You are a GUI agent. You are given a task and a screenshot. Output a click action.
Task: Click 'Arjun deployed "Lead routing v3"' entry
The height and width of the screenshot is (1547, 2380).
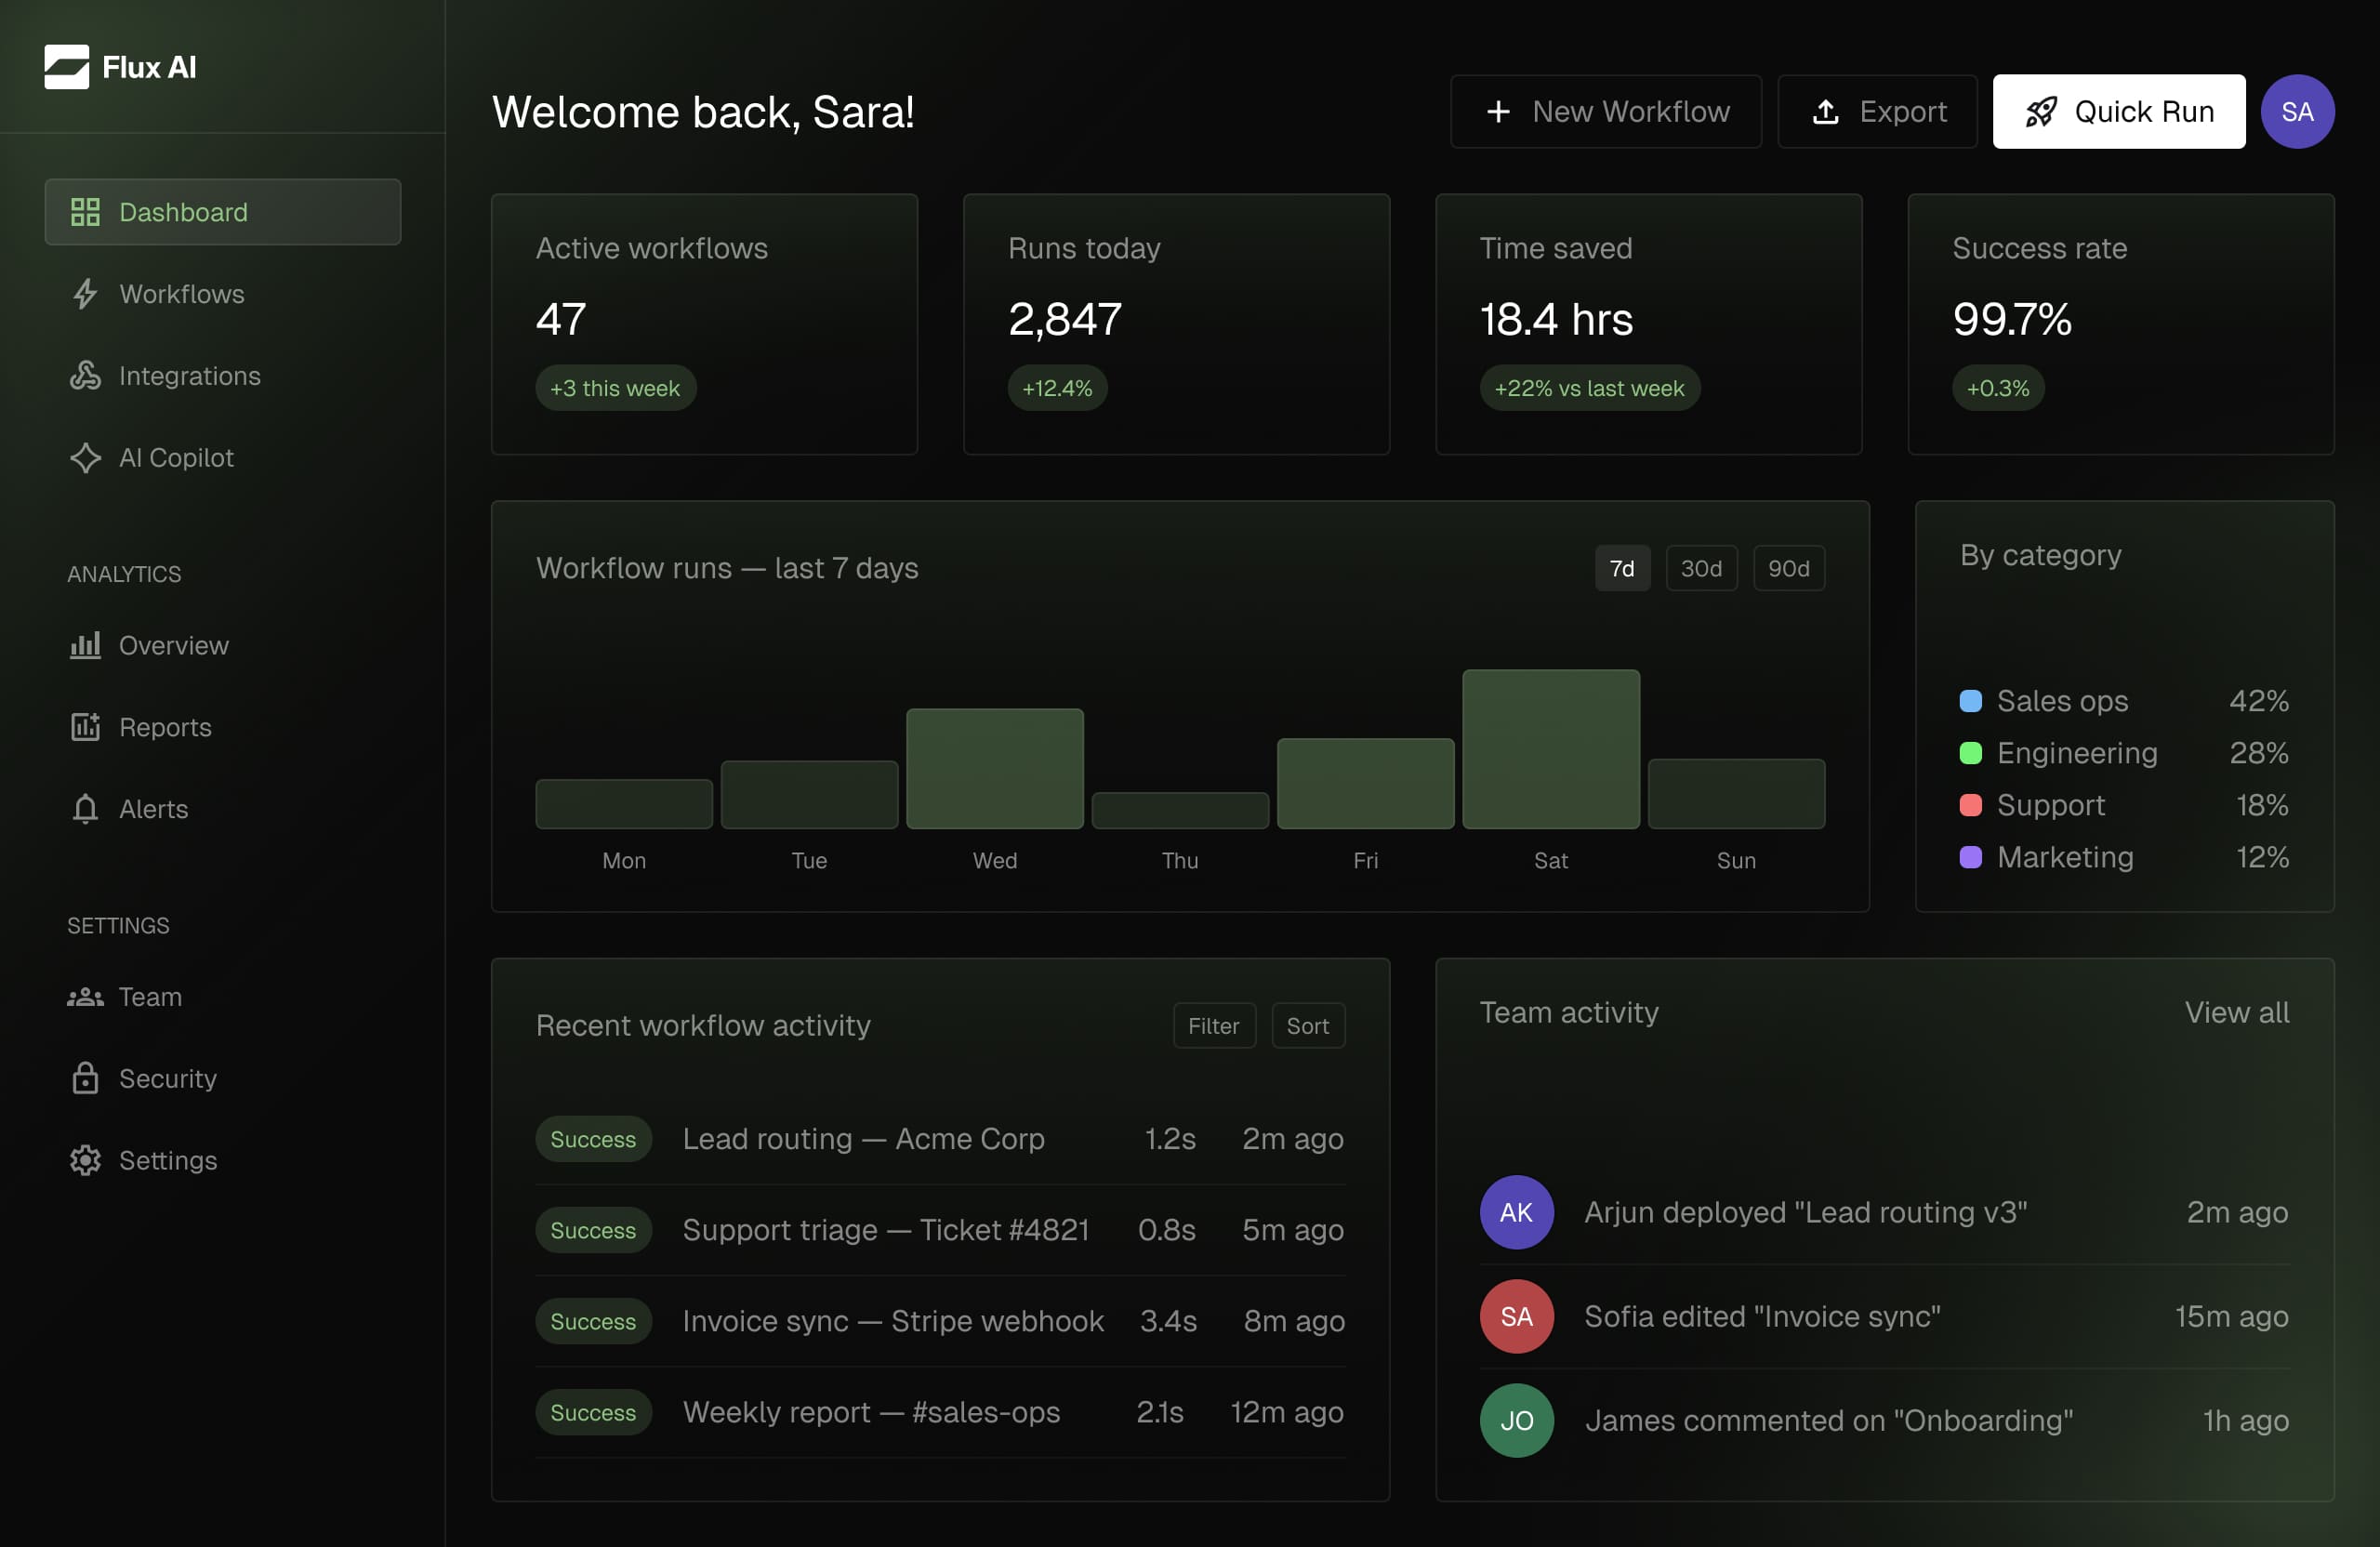coord(1885,1212)
